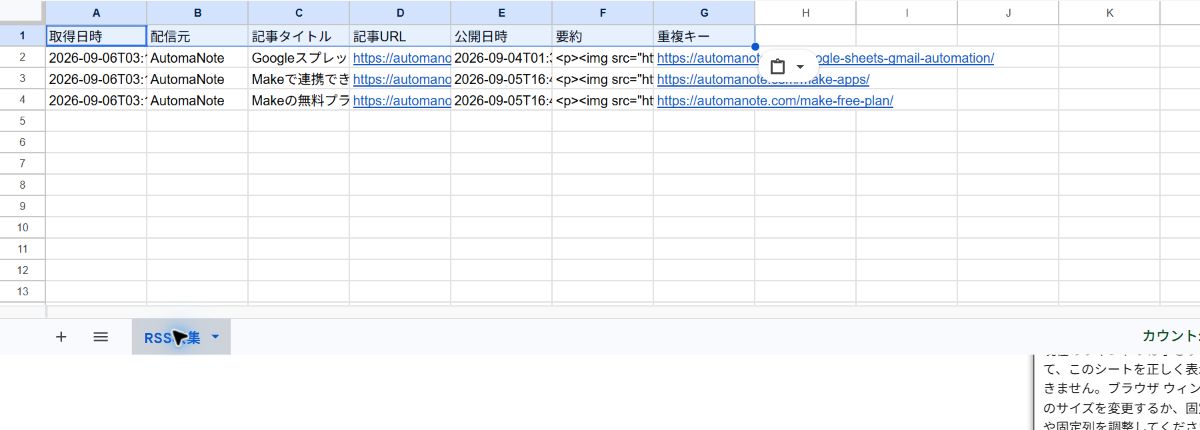Select column C header
Image resolution: width=1200 pixels, height=430 pixels.
click(299, 13)
